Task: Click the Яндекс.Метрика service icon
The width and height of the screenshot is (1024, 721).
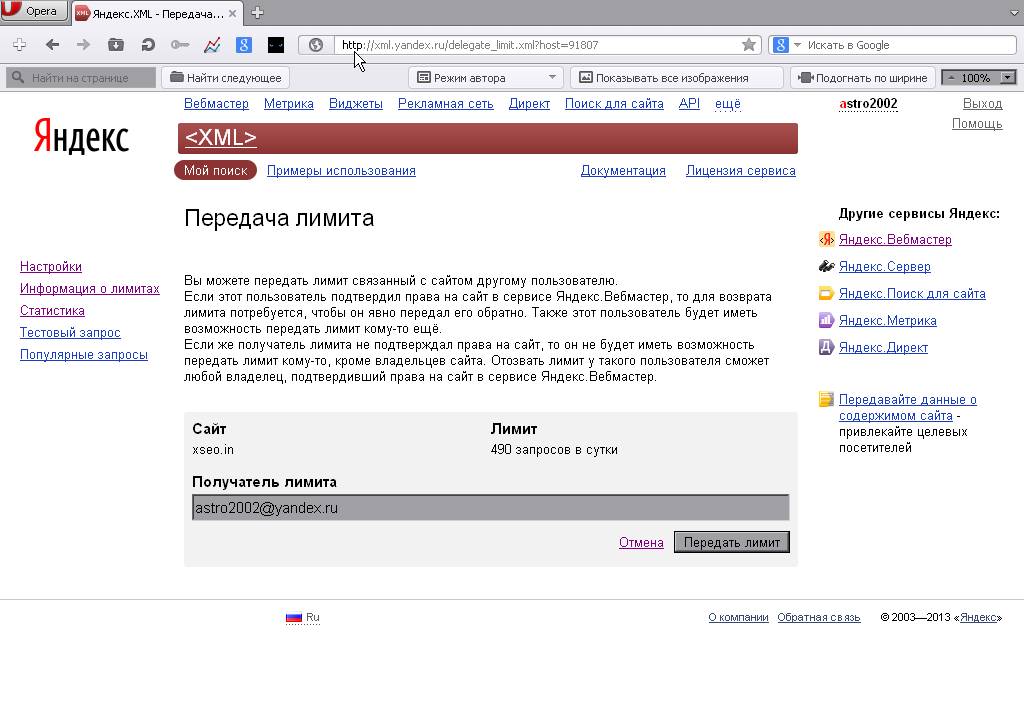Action: [827, 320]
